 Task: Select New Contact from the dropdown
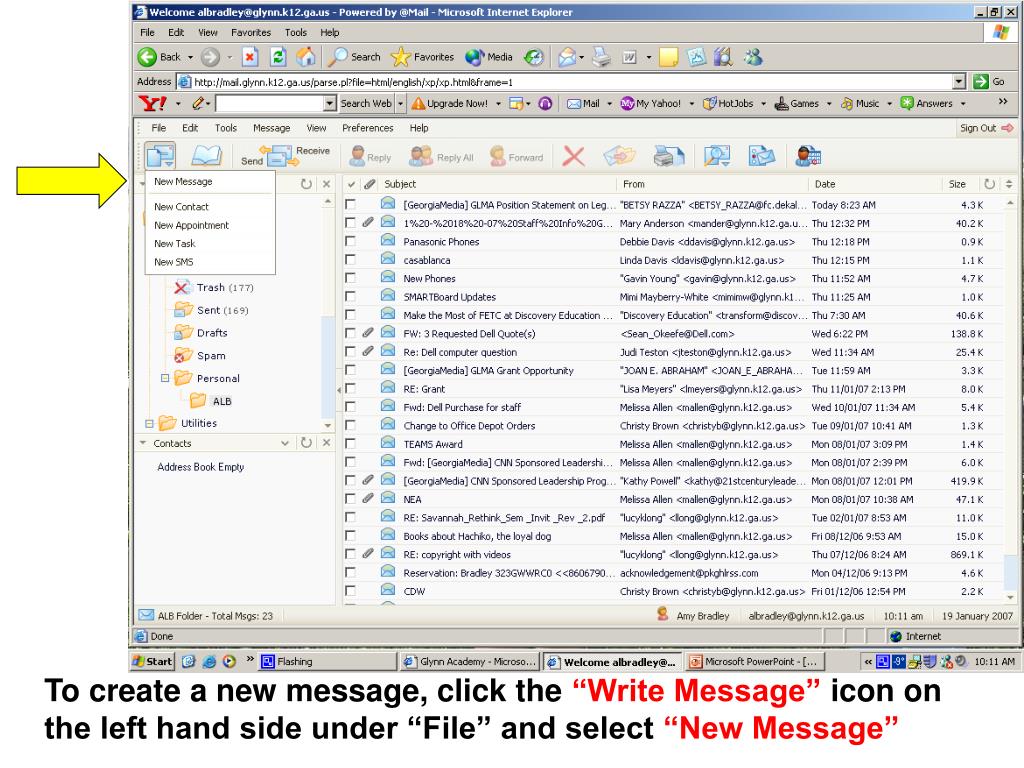tap(182, 206)
